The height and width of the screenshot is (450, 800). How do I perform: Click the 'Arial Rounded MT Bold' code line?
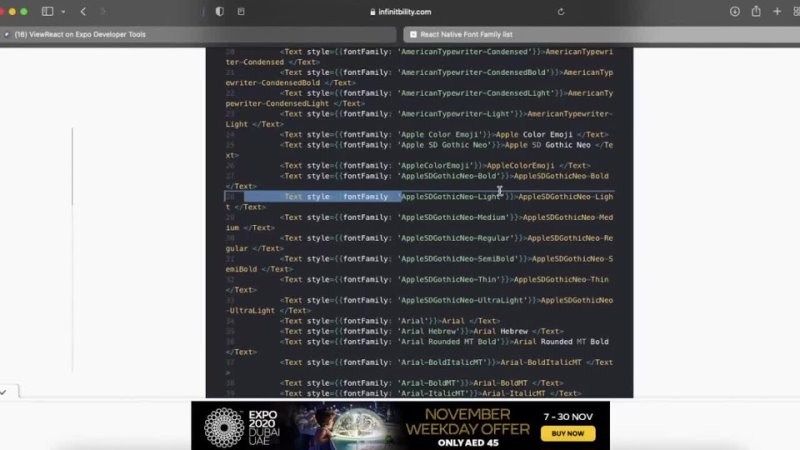point(419,347)
